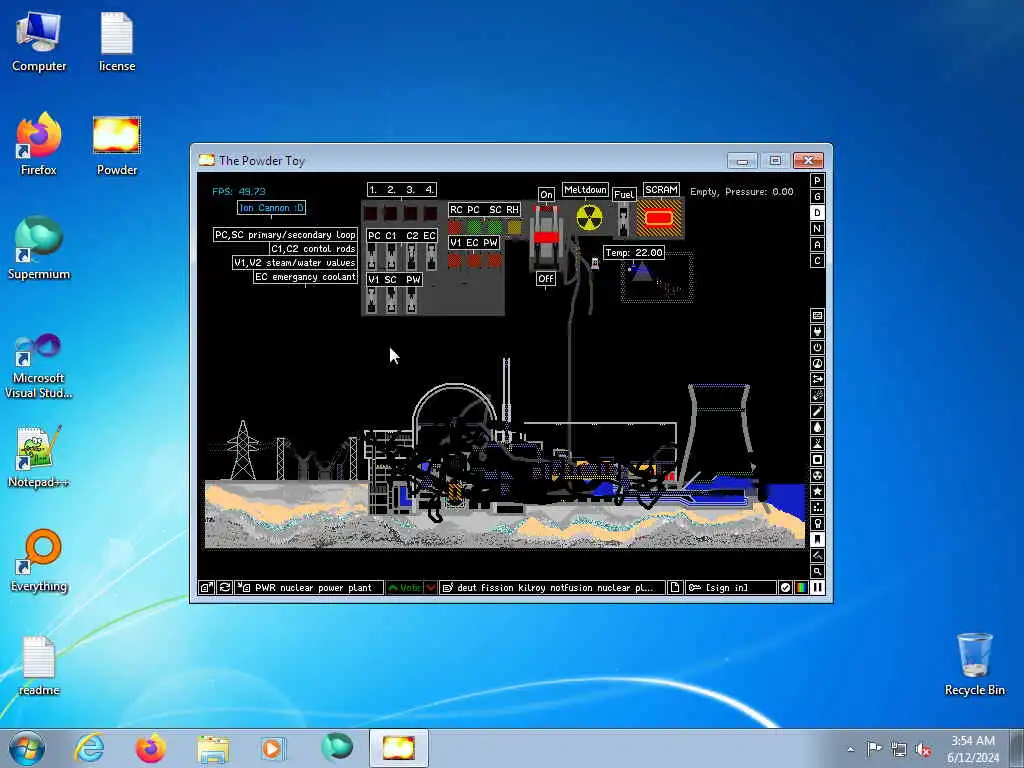
Task: Open the element Search magnifier icon
Action: pos(817,571)
